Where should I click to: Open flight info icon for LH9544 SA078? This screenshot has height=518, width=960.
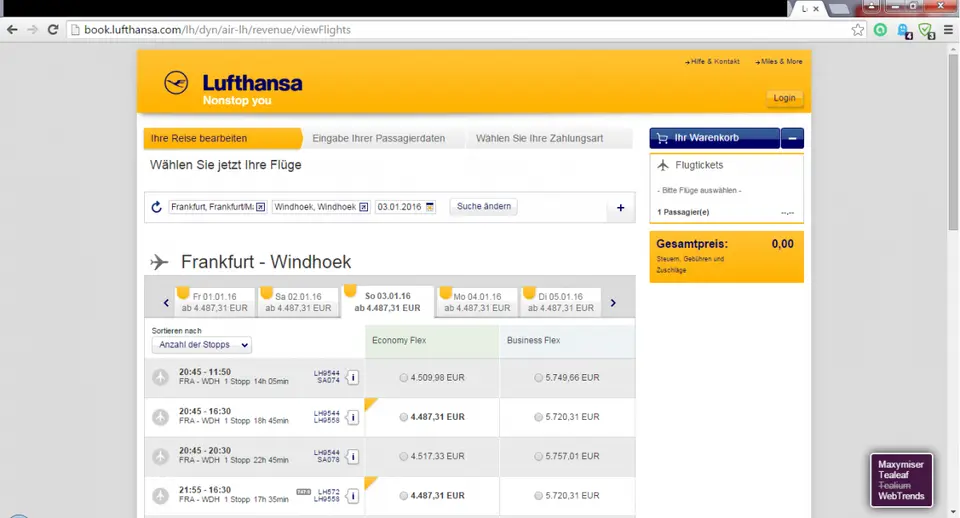(x=353, y=457)
